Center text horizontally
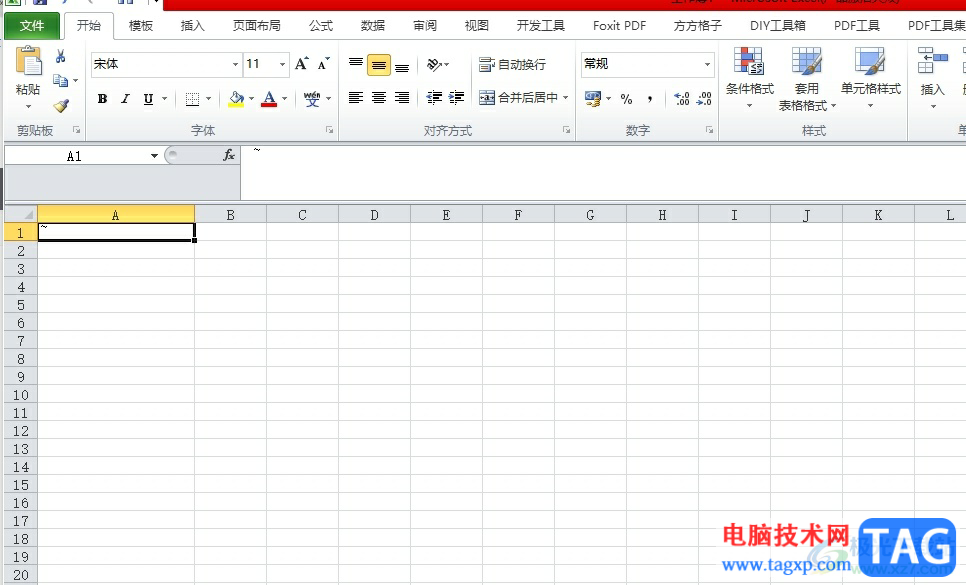966x585 pixels. coord(379,97)
